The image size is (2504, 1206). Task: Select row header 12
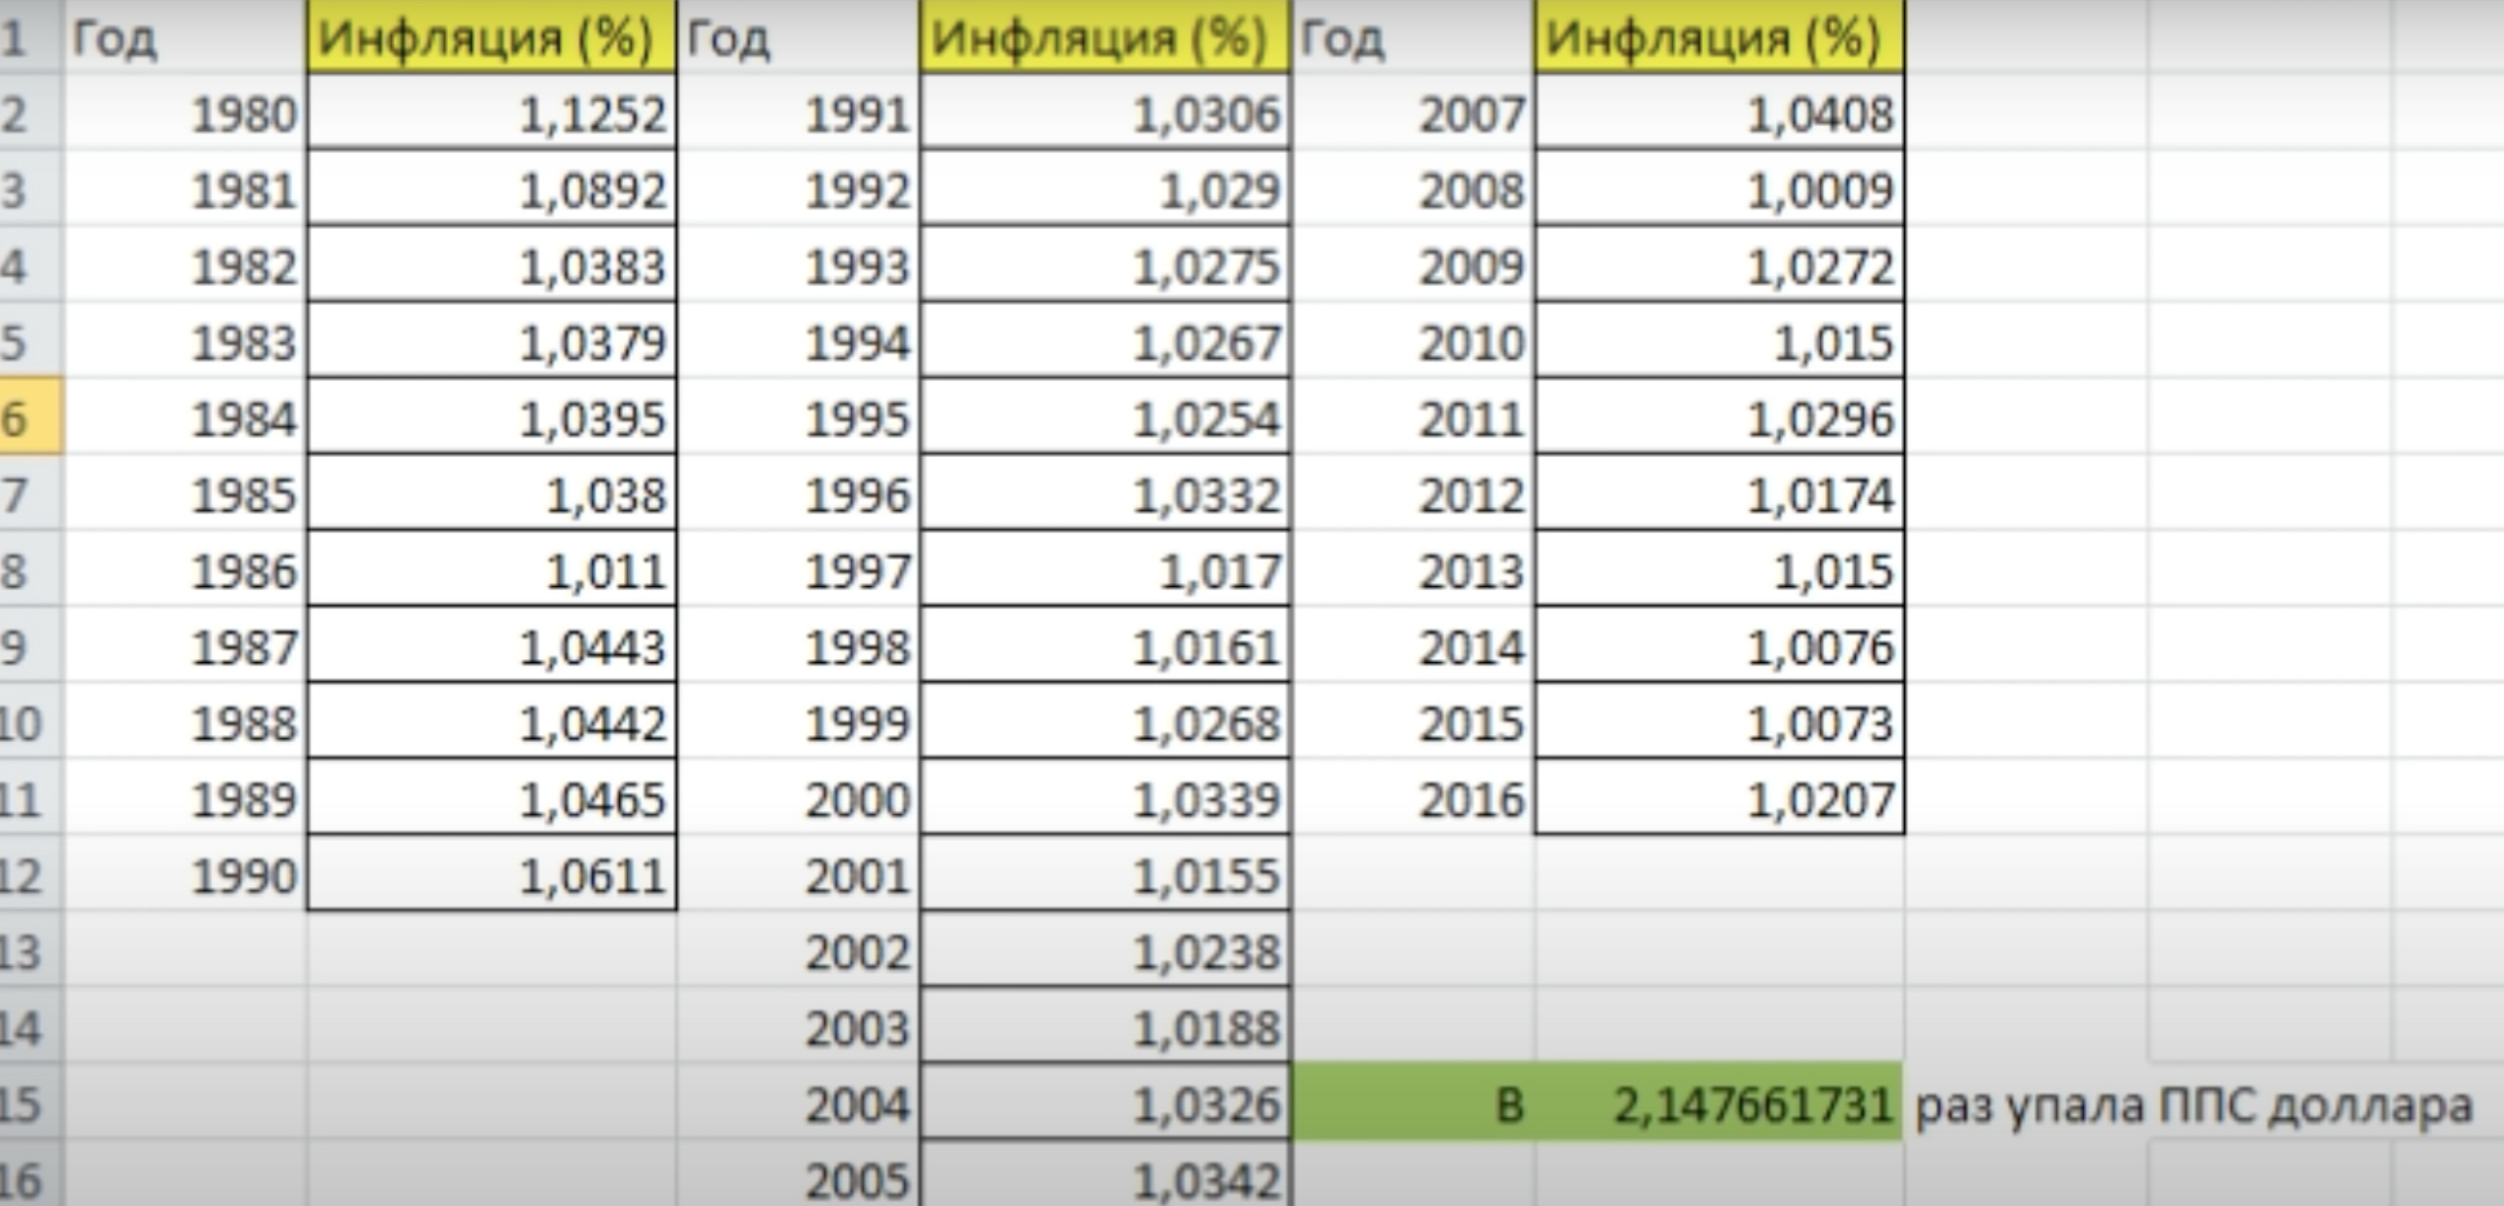31,874
